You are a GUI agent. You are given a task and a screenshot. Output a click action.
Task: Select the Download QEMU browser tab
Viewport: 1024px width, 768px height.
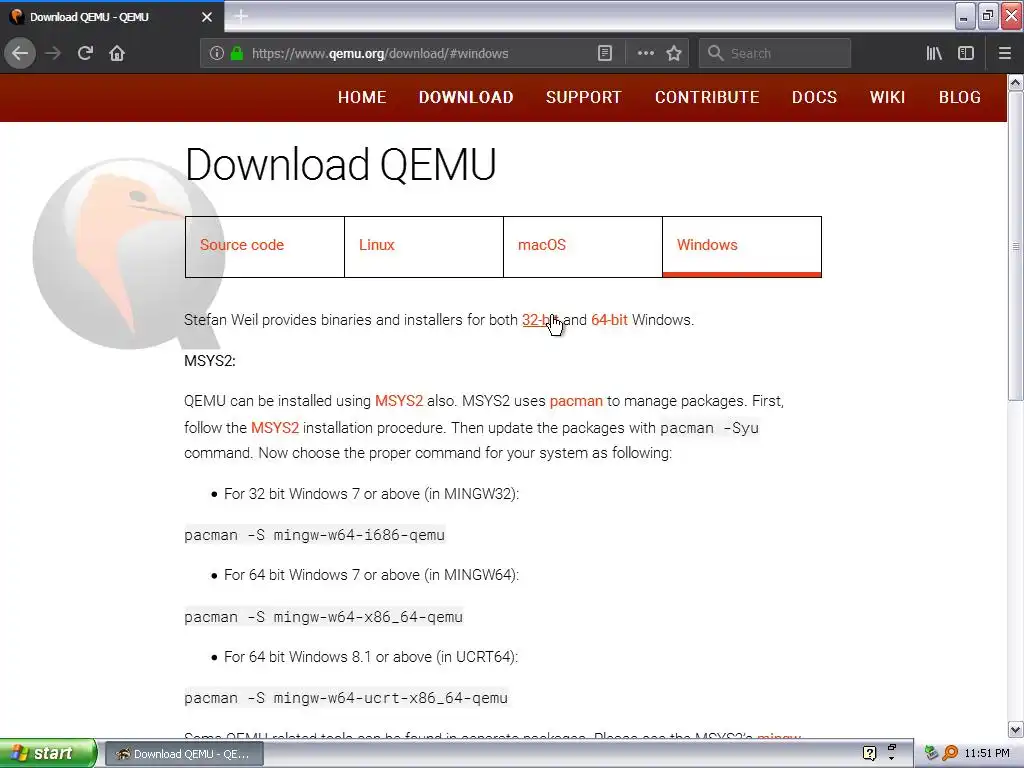[112, 17]
